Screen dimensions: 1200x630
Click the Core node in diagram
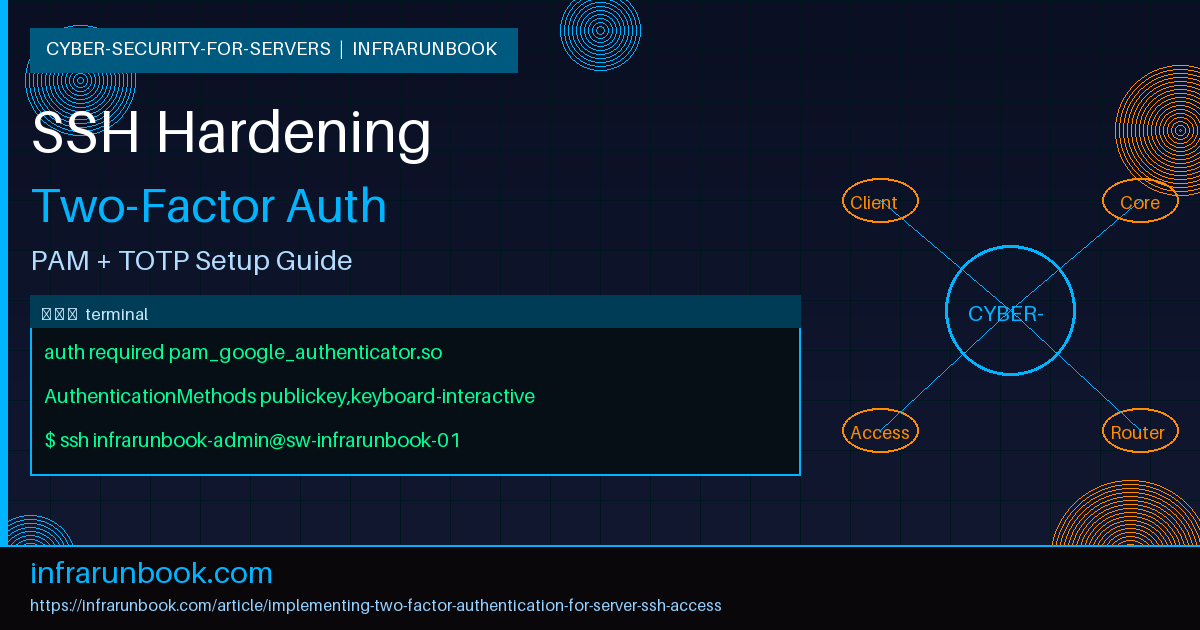coord(1140,201)
